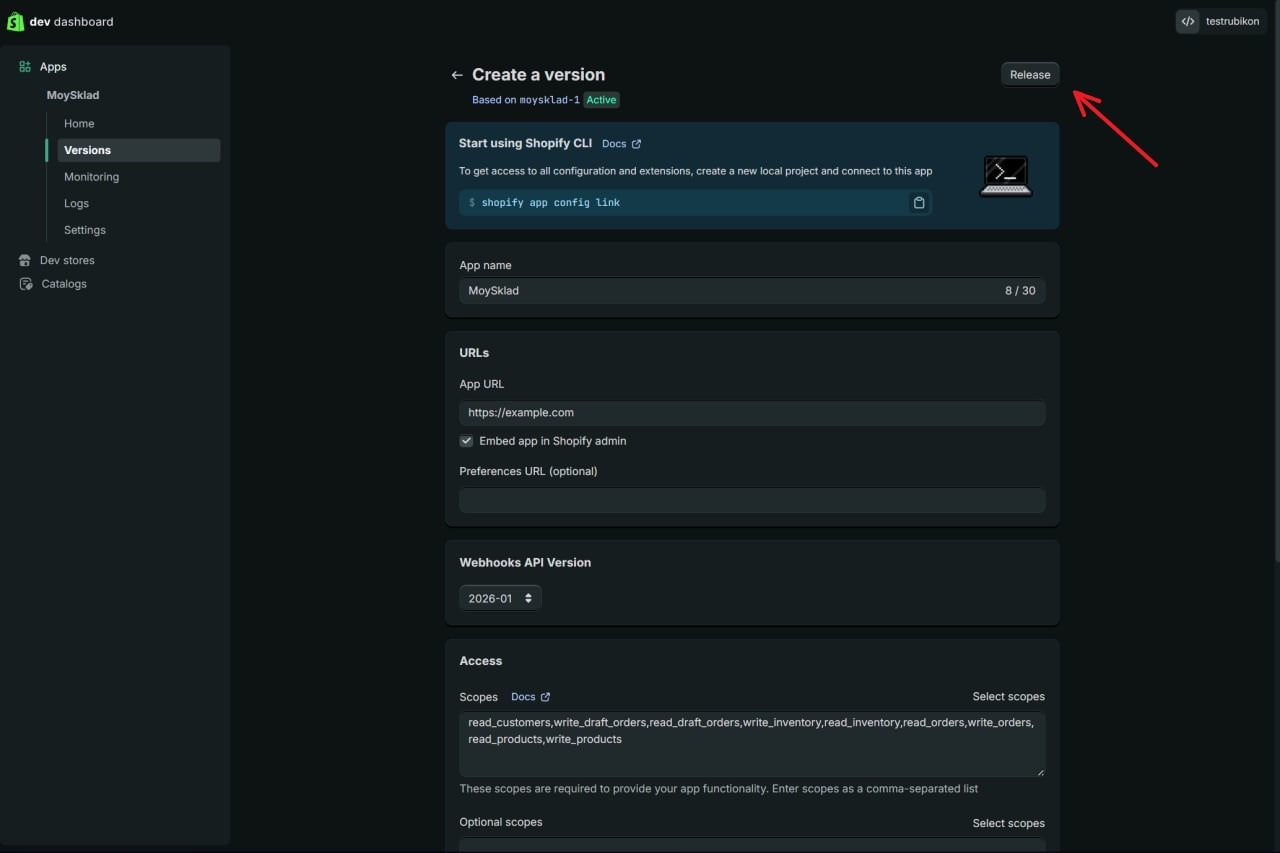Click the Scopes text area
The height and width of the screenshot is (853, 1280).
click(x=752, y=743)
